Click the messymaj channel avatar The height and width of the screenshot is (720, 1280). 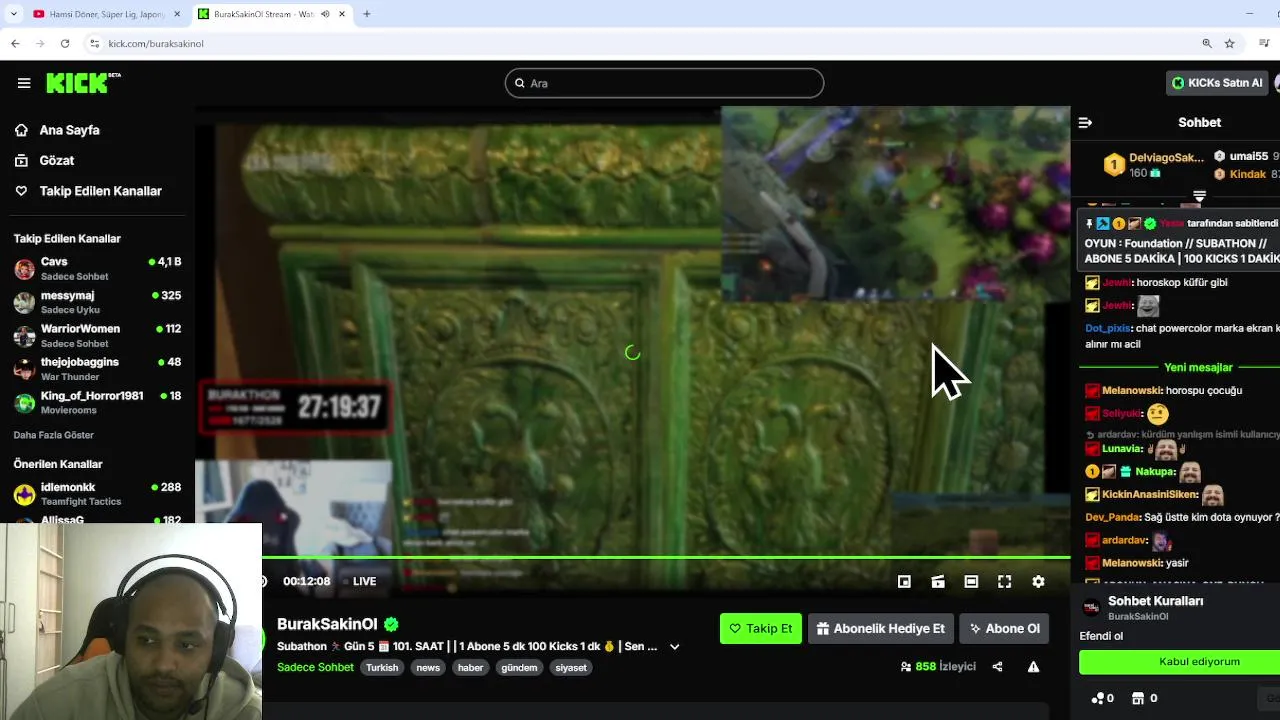[24, 302]
